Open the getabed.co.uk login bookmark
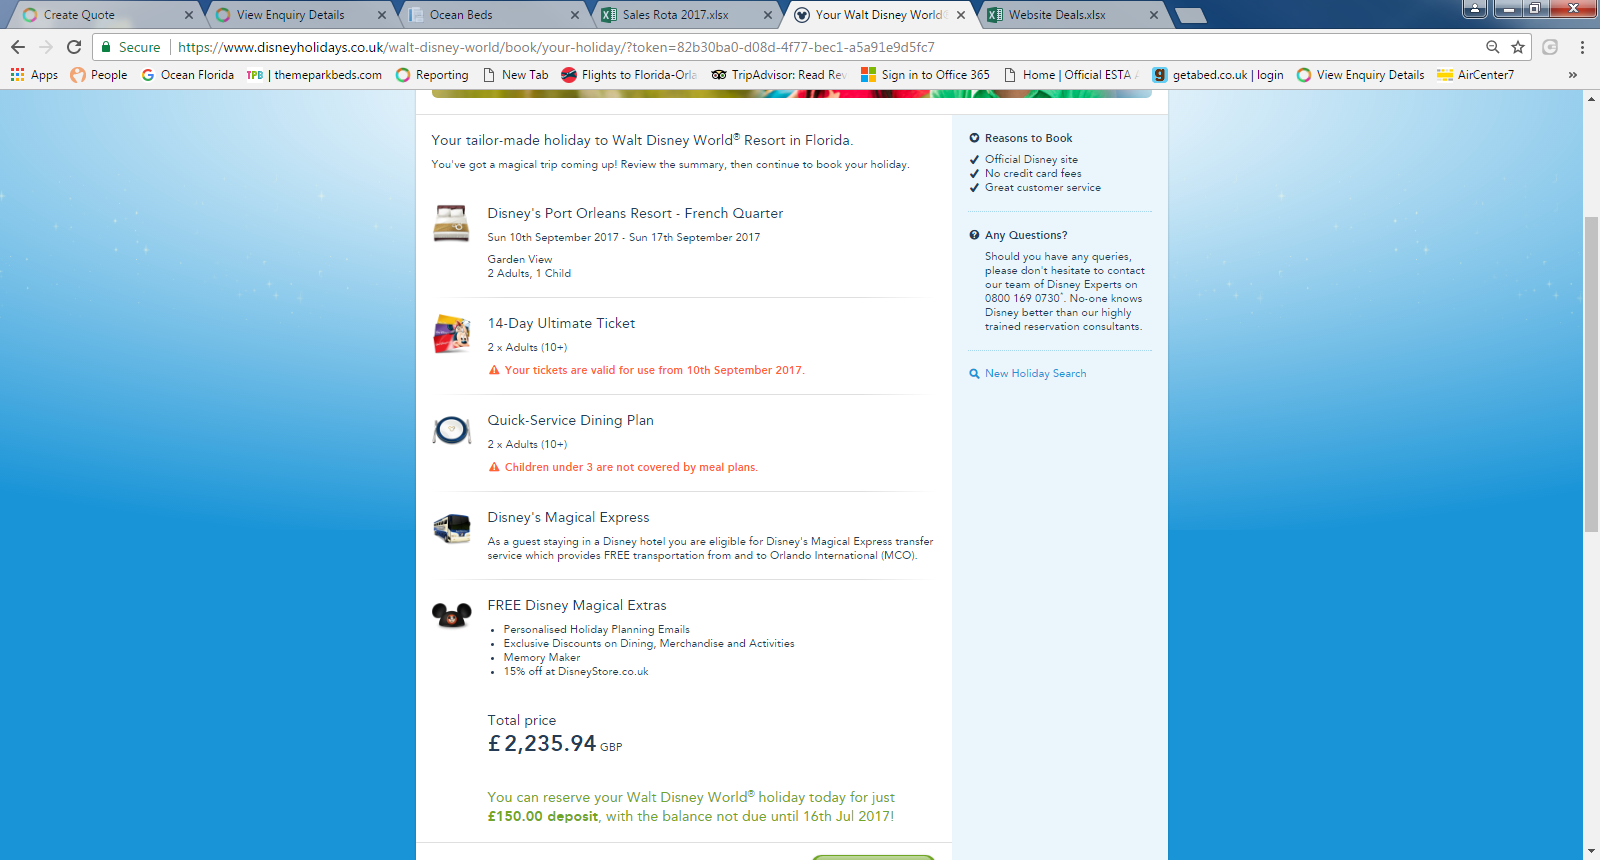The width and height of the screenshot is (1600, 860). tap(1218, 75)
